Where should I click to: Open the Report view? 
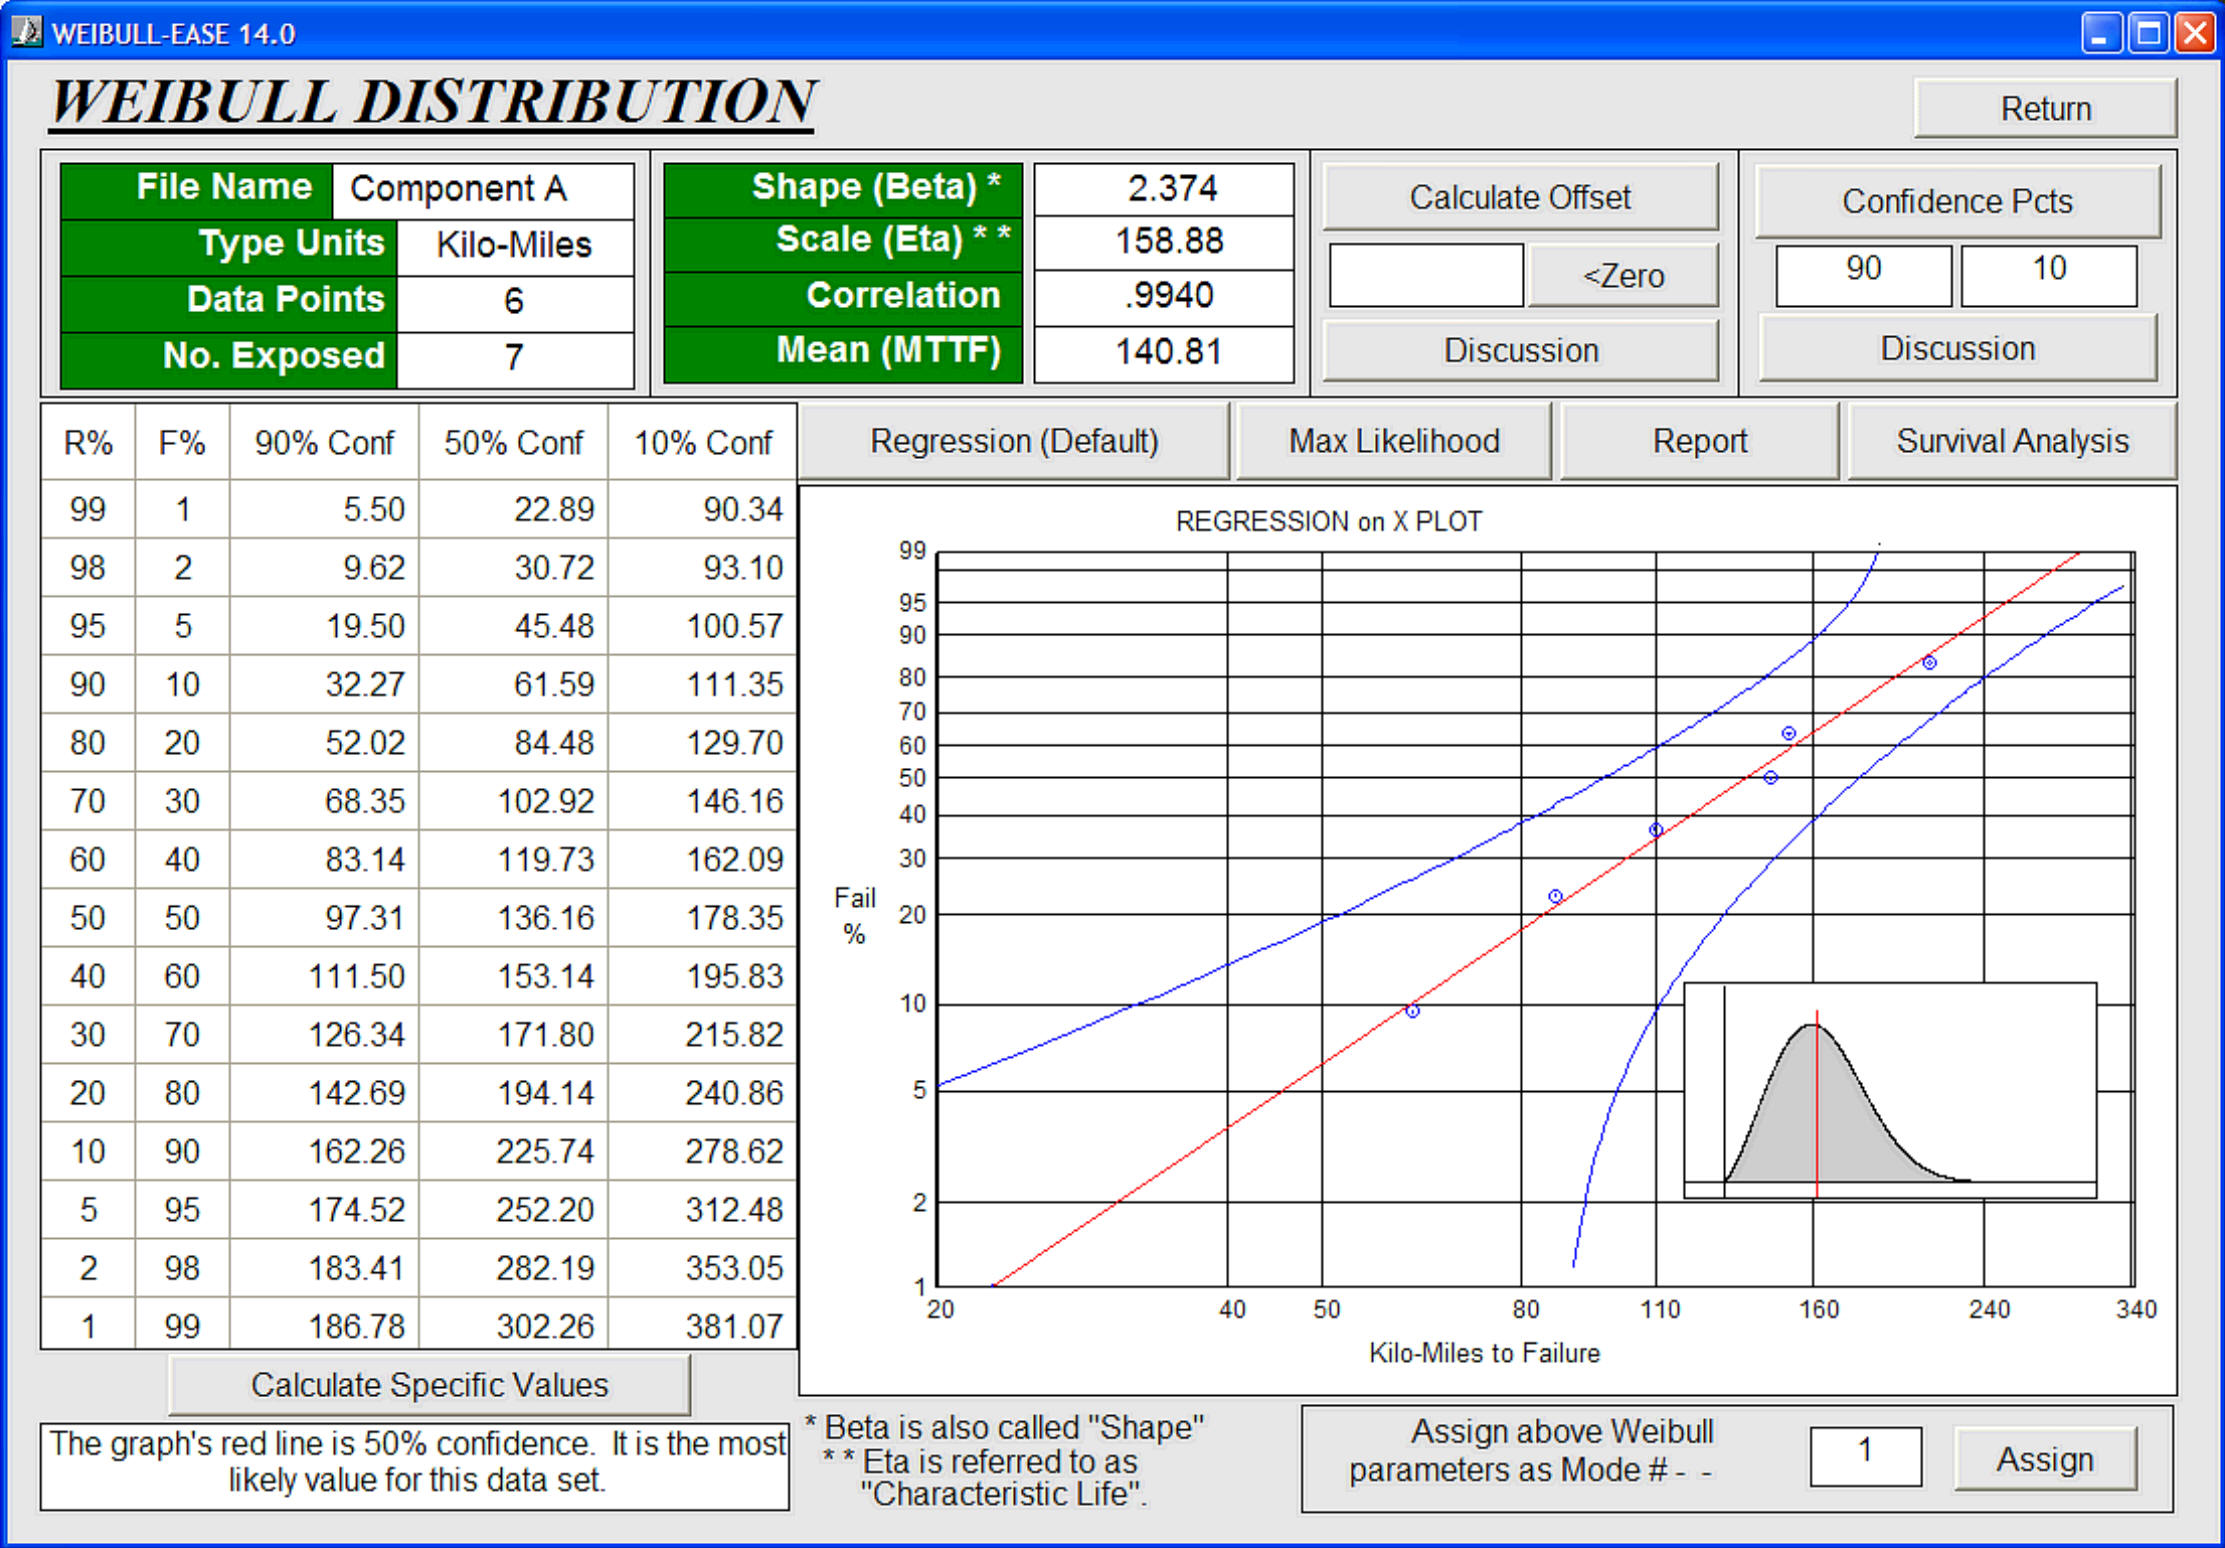1699,441
